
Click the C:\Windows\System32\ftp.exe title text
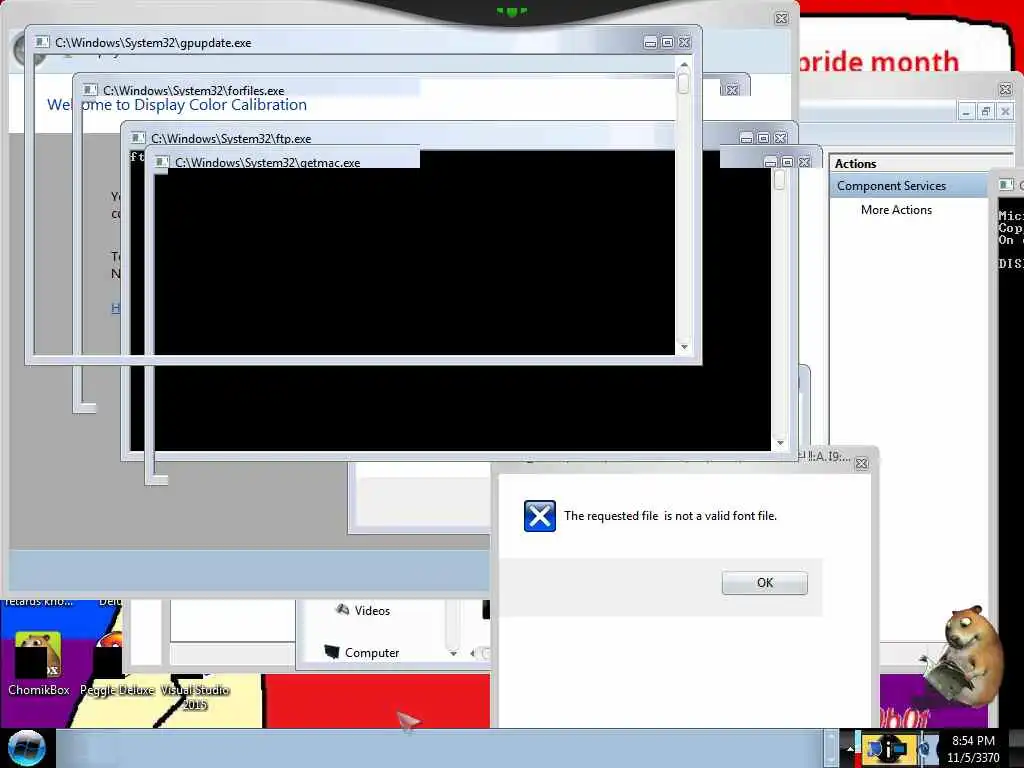coord(231,138)
